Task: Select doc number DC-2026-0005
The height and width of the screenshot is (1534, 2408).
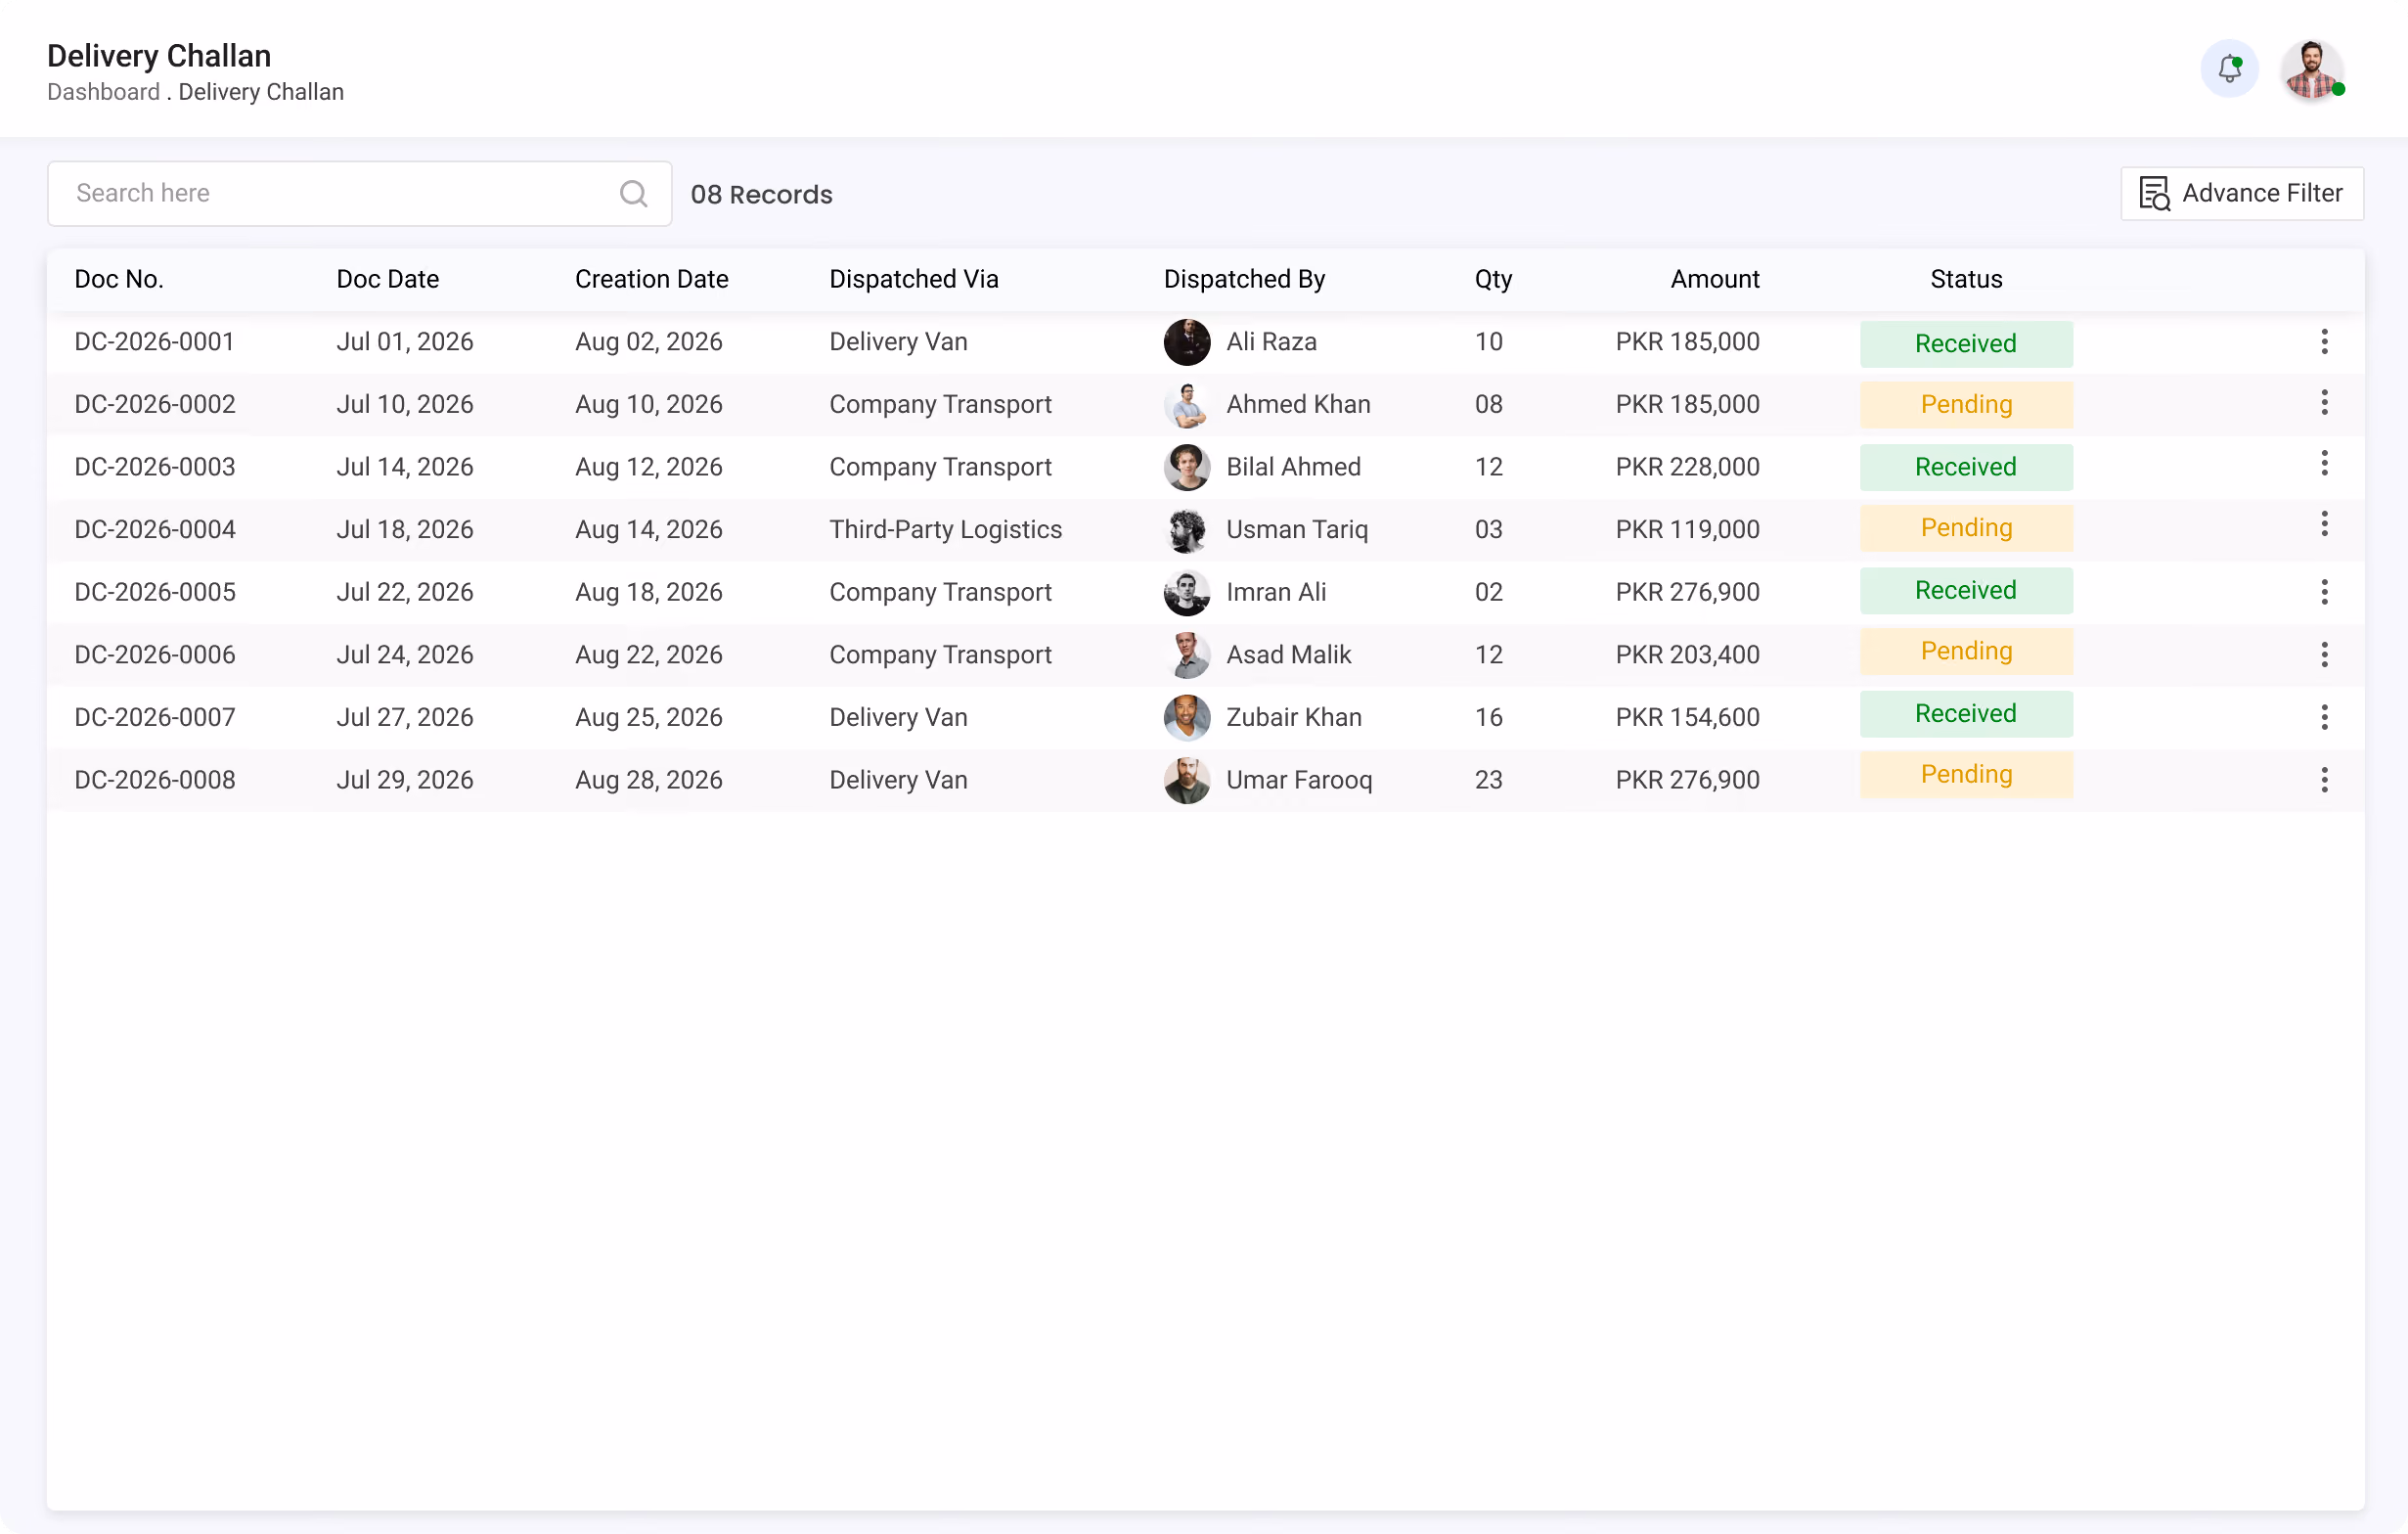Action: [155, 593]
